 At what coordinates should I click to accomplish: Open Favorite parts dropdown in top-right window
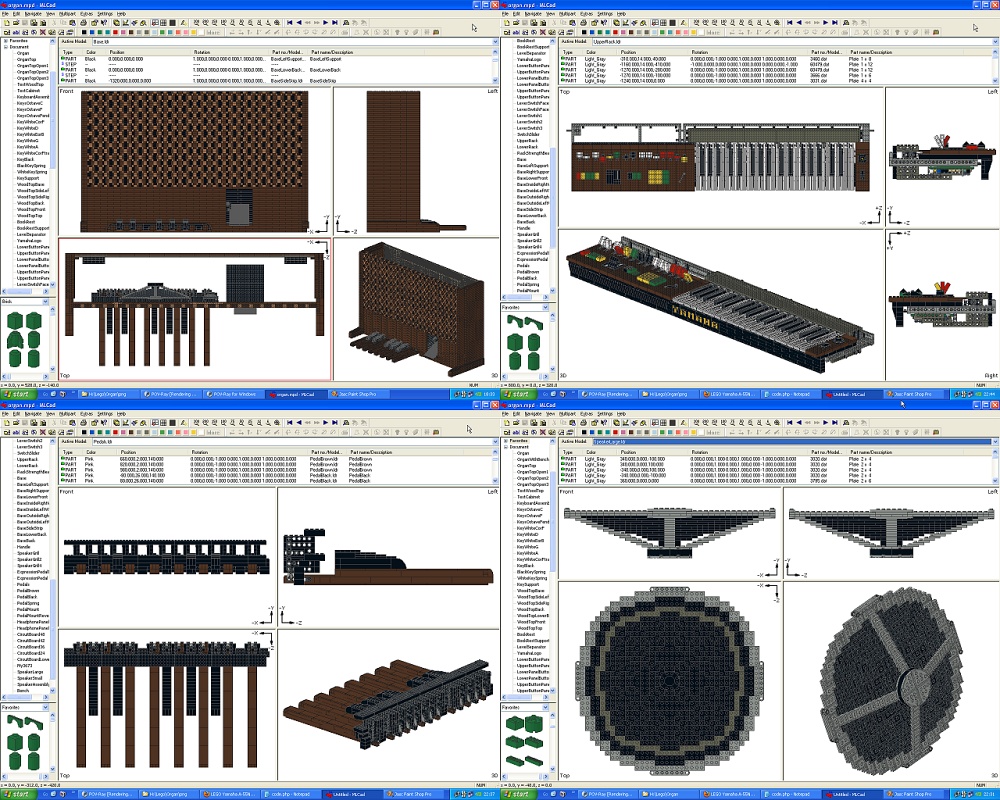tap(545, 307)
